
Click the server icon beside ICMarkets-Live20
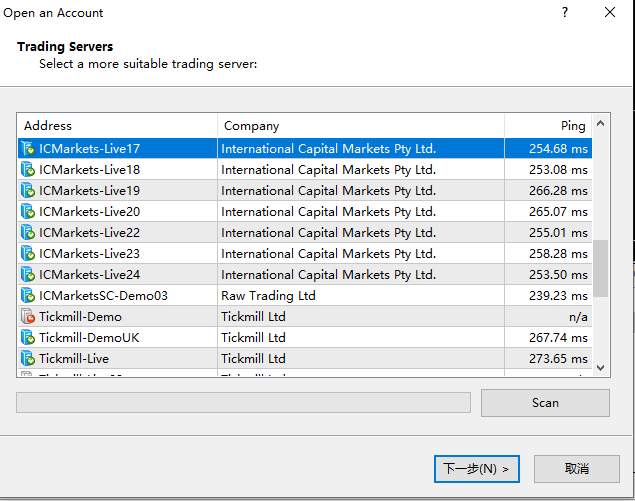point(28,211)
